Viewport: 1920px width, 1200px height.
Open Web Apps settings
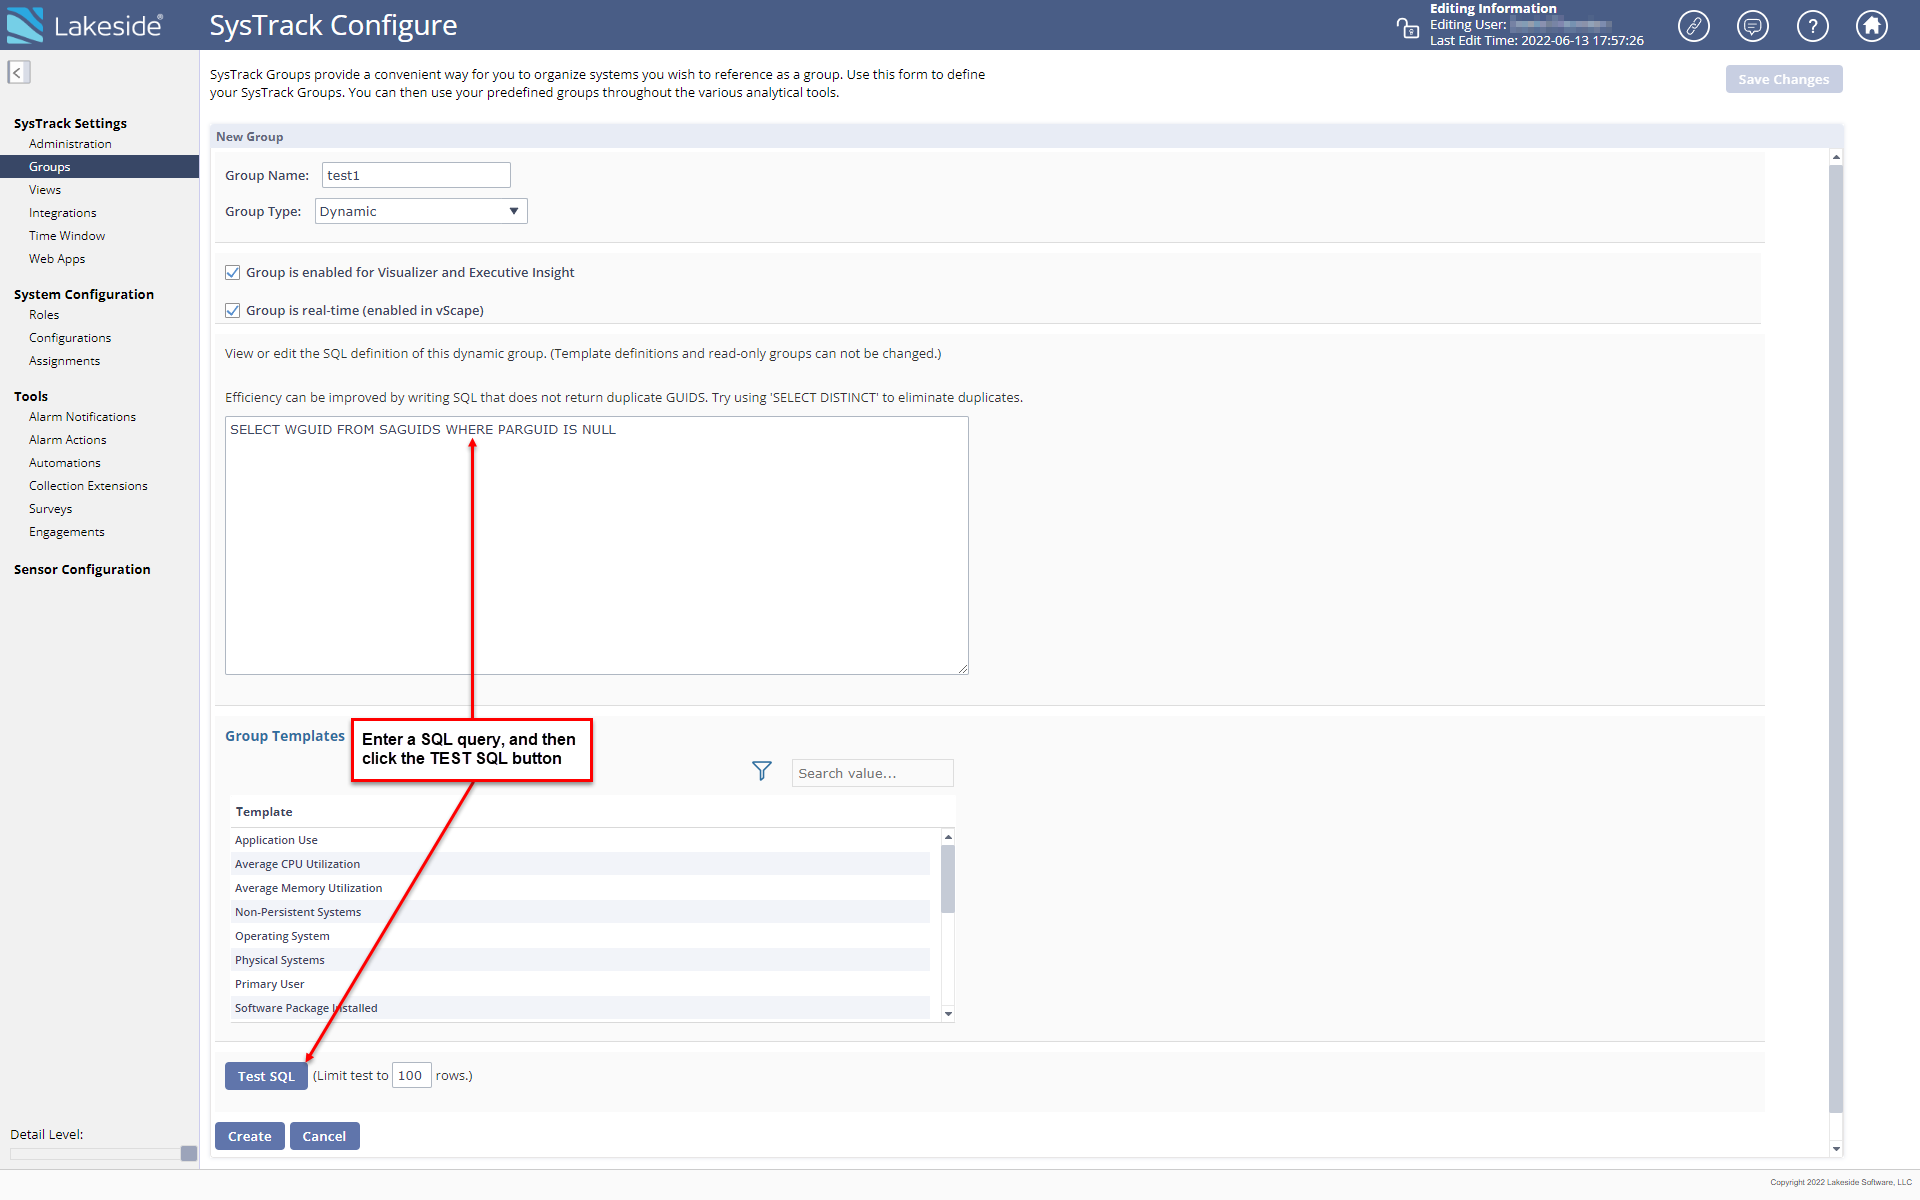coord(57,259)
